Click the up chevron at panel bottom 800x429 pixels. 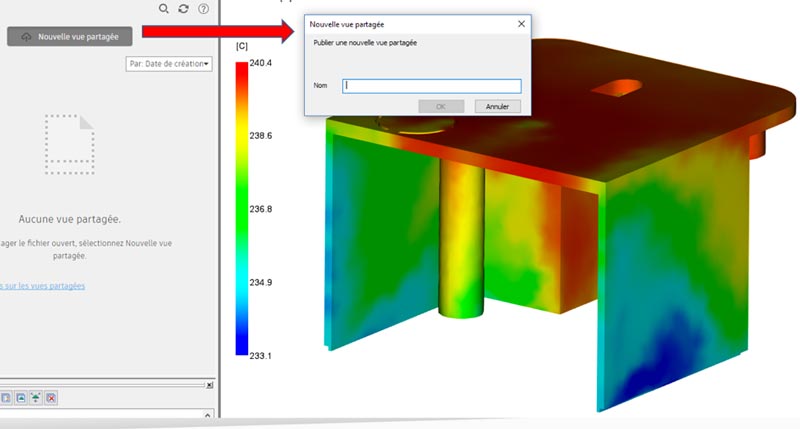(208, 415)
